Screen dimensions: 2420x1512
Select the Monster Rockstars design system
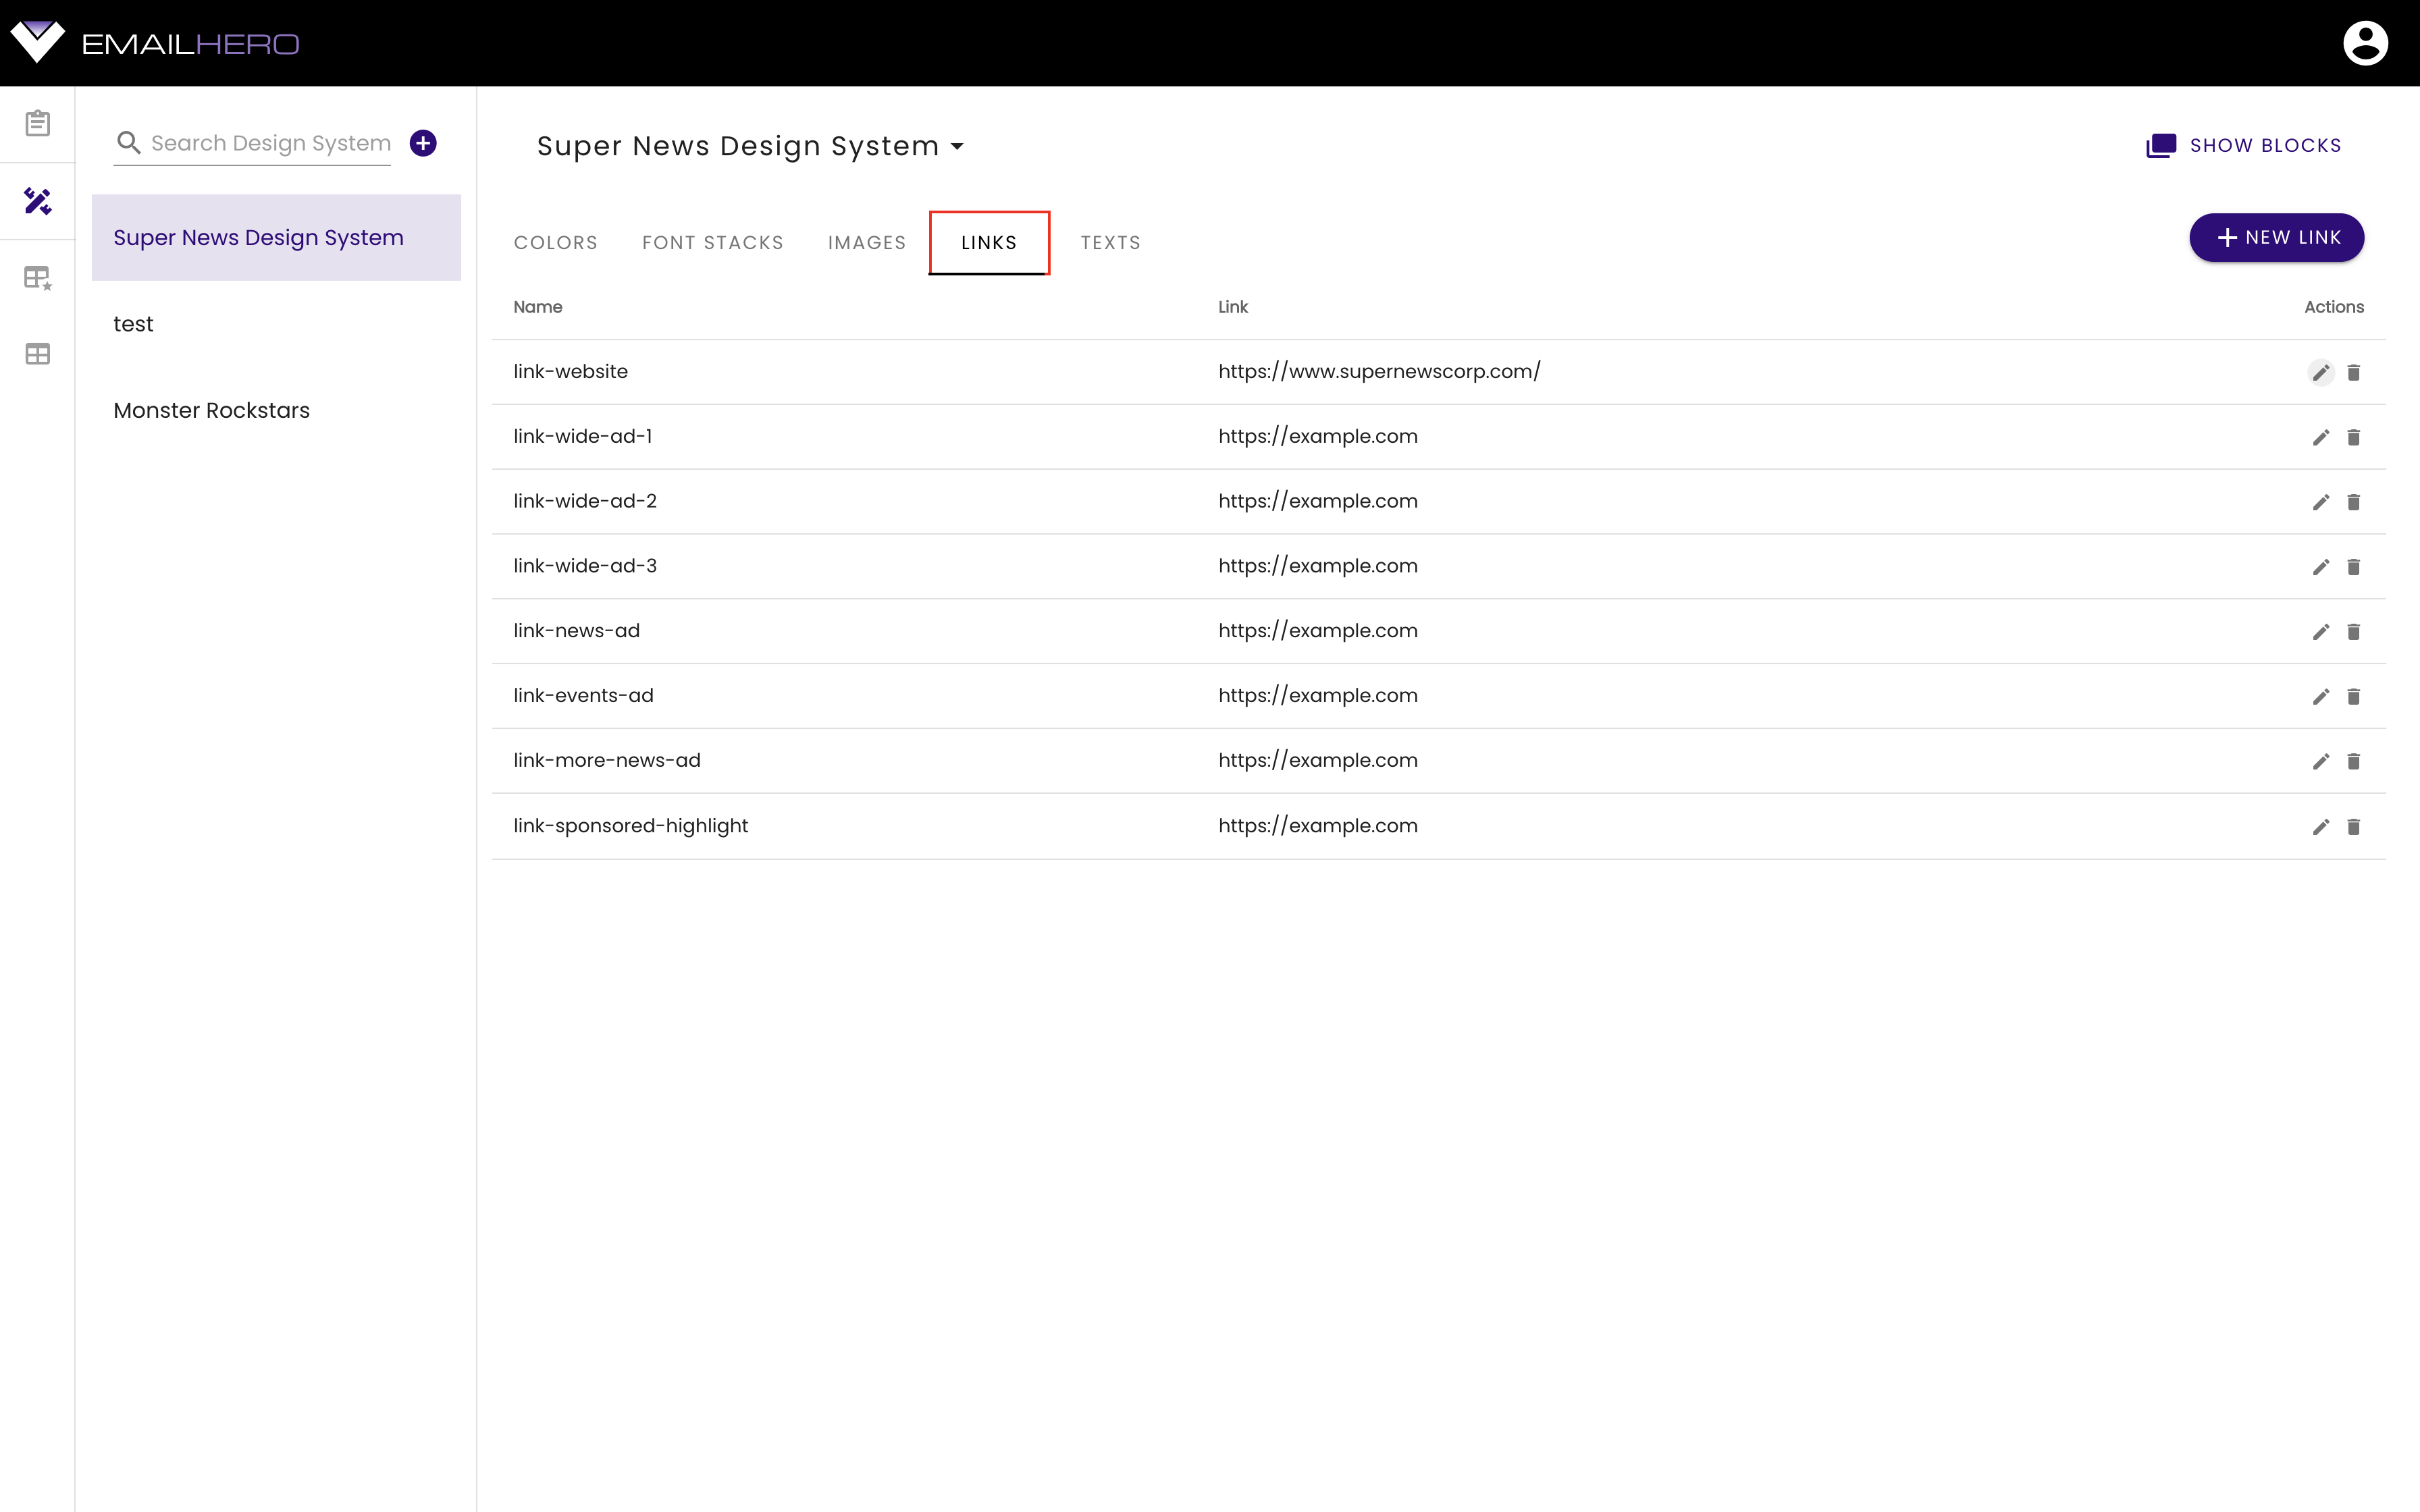(x=211, y=409)
